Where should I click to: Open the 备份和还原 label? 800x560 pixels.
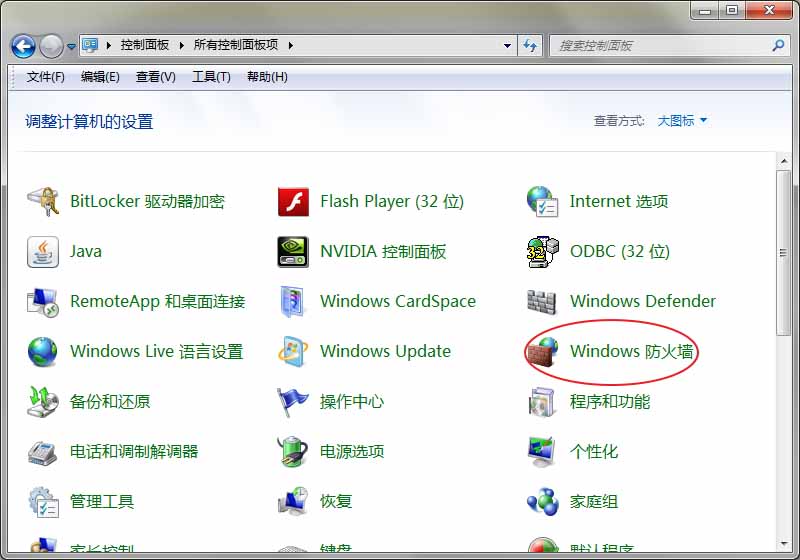[x=110, y=401]
